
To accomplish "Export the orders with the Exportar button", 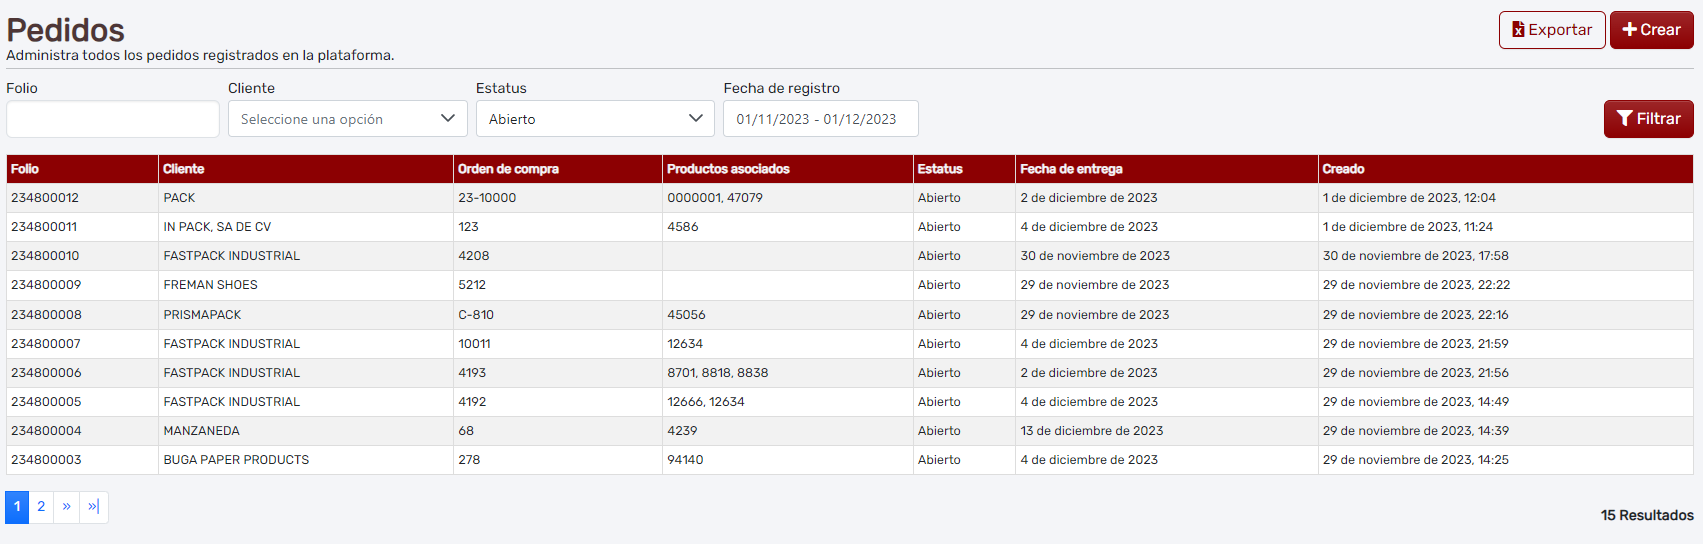I will 1552,30.
